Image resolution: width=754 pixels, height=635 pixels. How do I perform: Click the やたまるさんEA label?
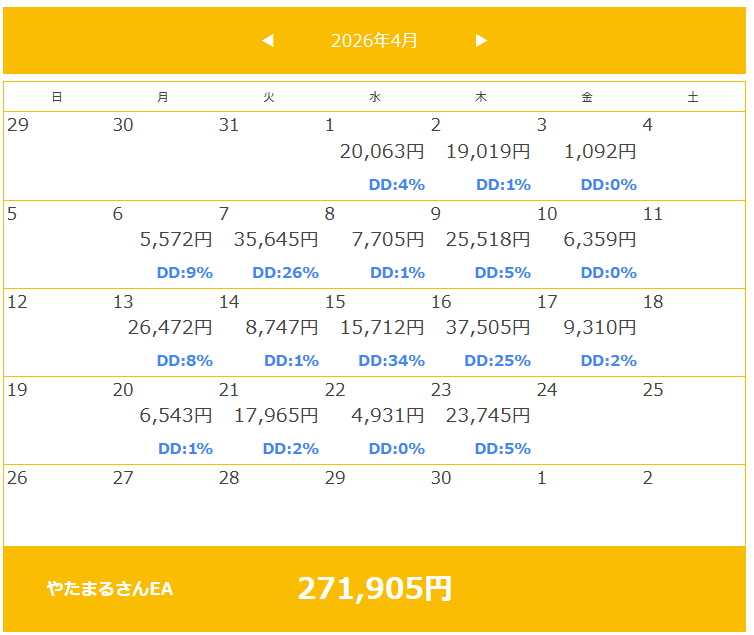point(110,589)
